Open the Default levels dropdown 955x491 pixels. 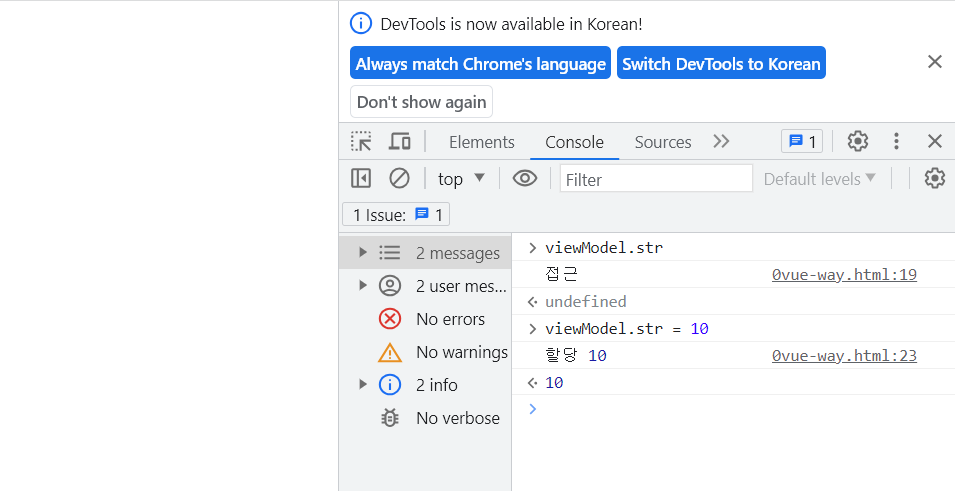820,179
